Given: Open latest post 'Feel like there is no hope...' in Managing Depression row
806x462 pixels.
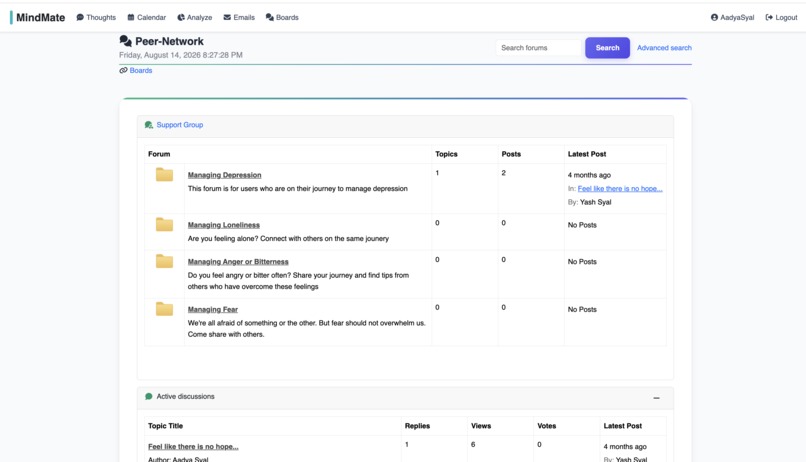Looking at the screenshot, I should click(x=620, y=189).
